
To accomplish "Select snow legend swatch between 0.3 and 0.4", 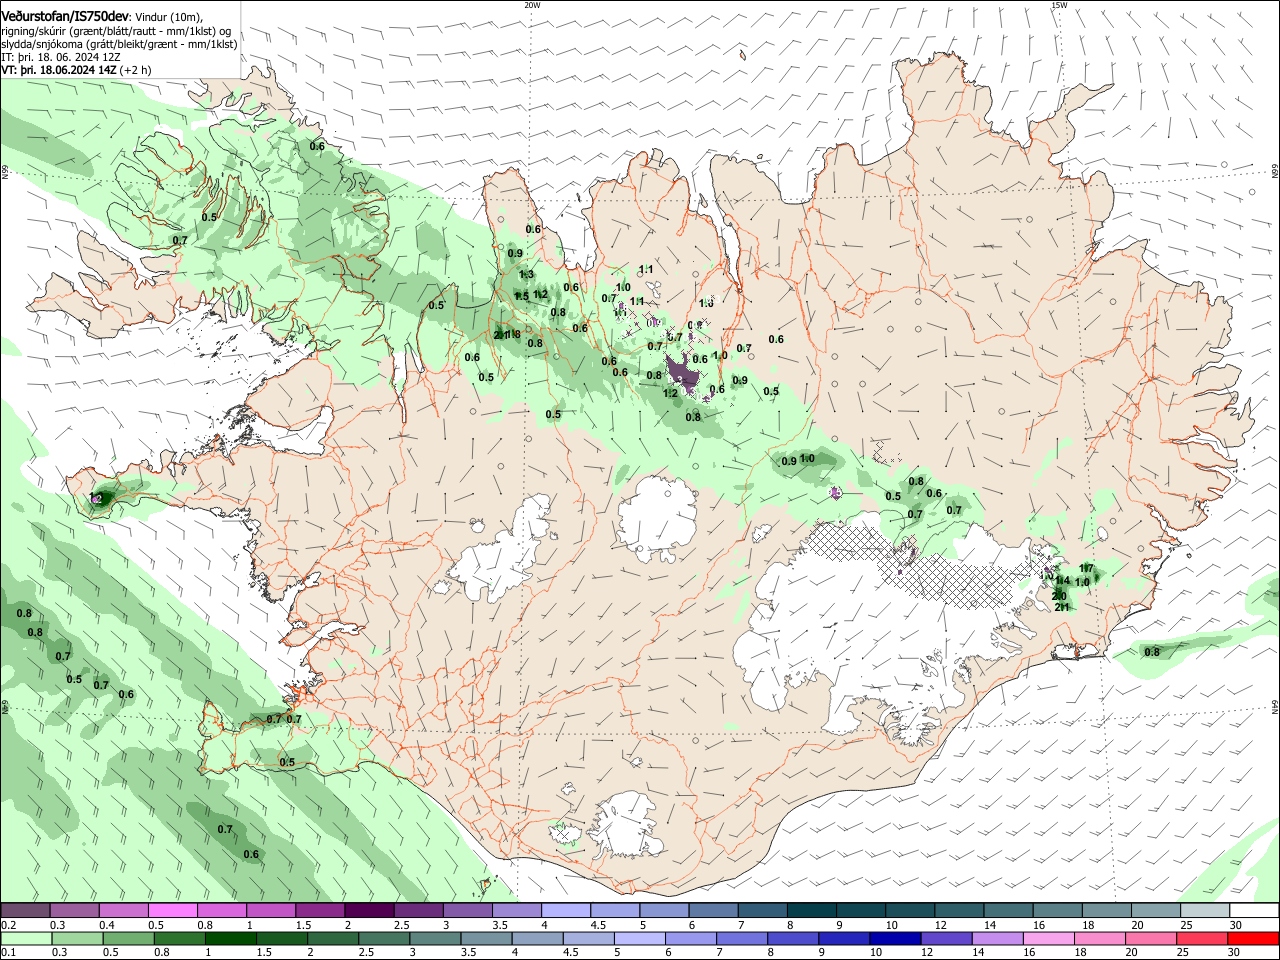I will click(x=75, y=910).
